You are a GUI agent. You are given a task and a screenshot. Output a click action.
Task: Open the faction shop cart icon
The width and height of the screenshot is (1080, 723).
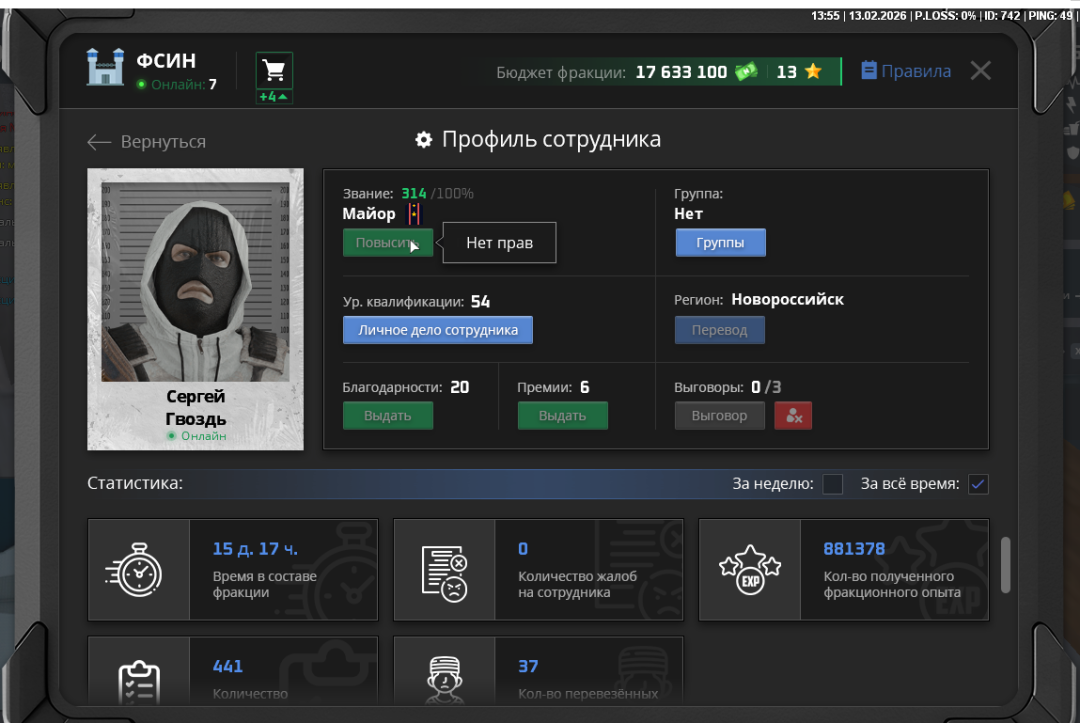pos(274,71)
